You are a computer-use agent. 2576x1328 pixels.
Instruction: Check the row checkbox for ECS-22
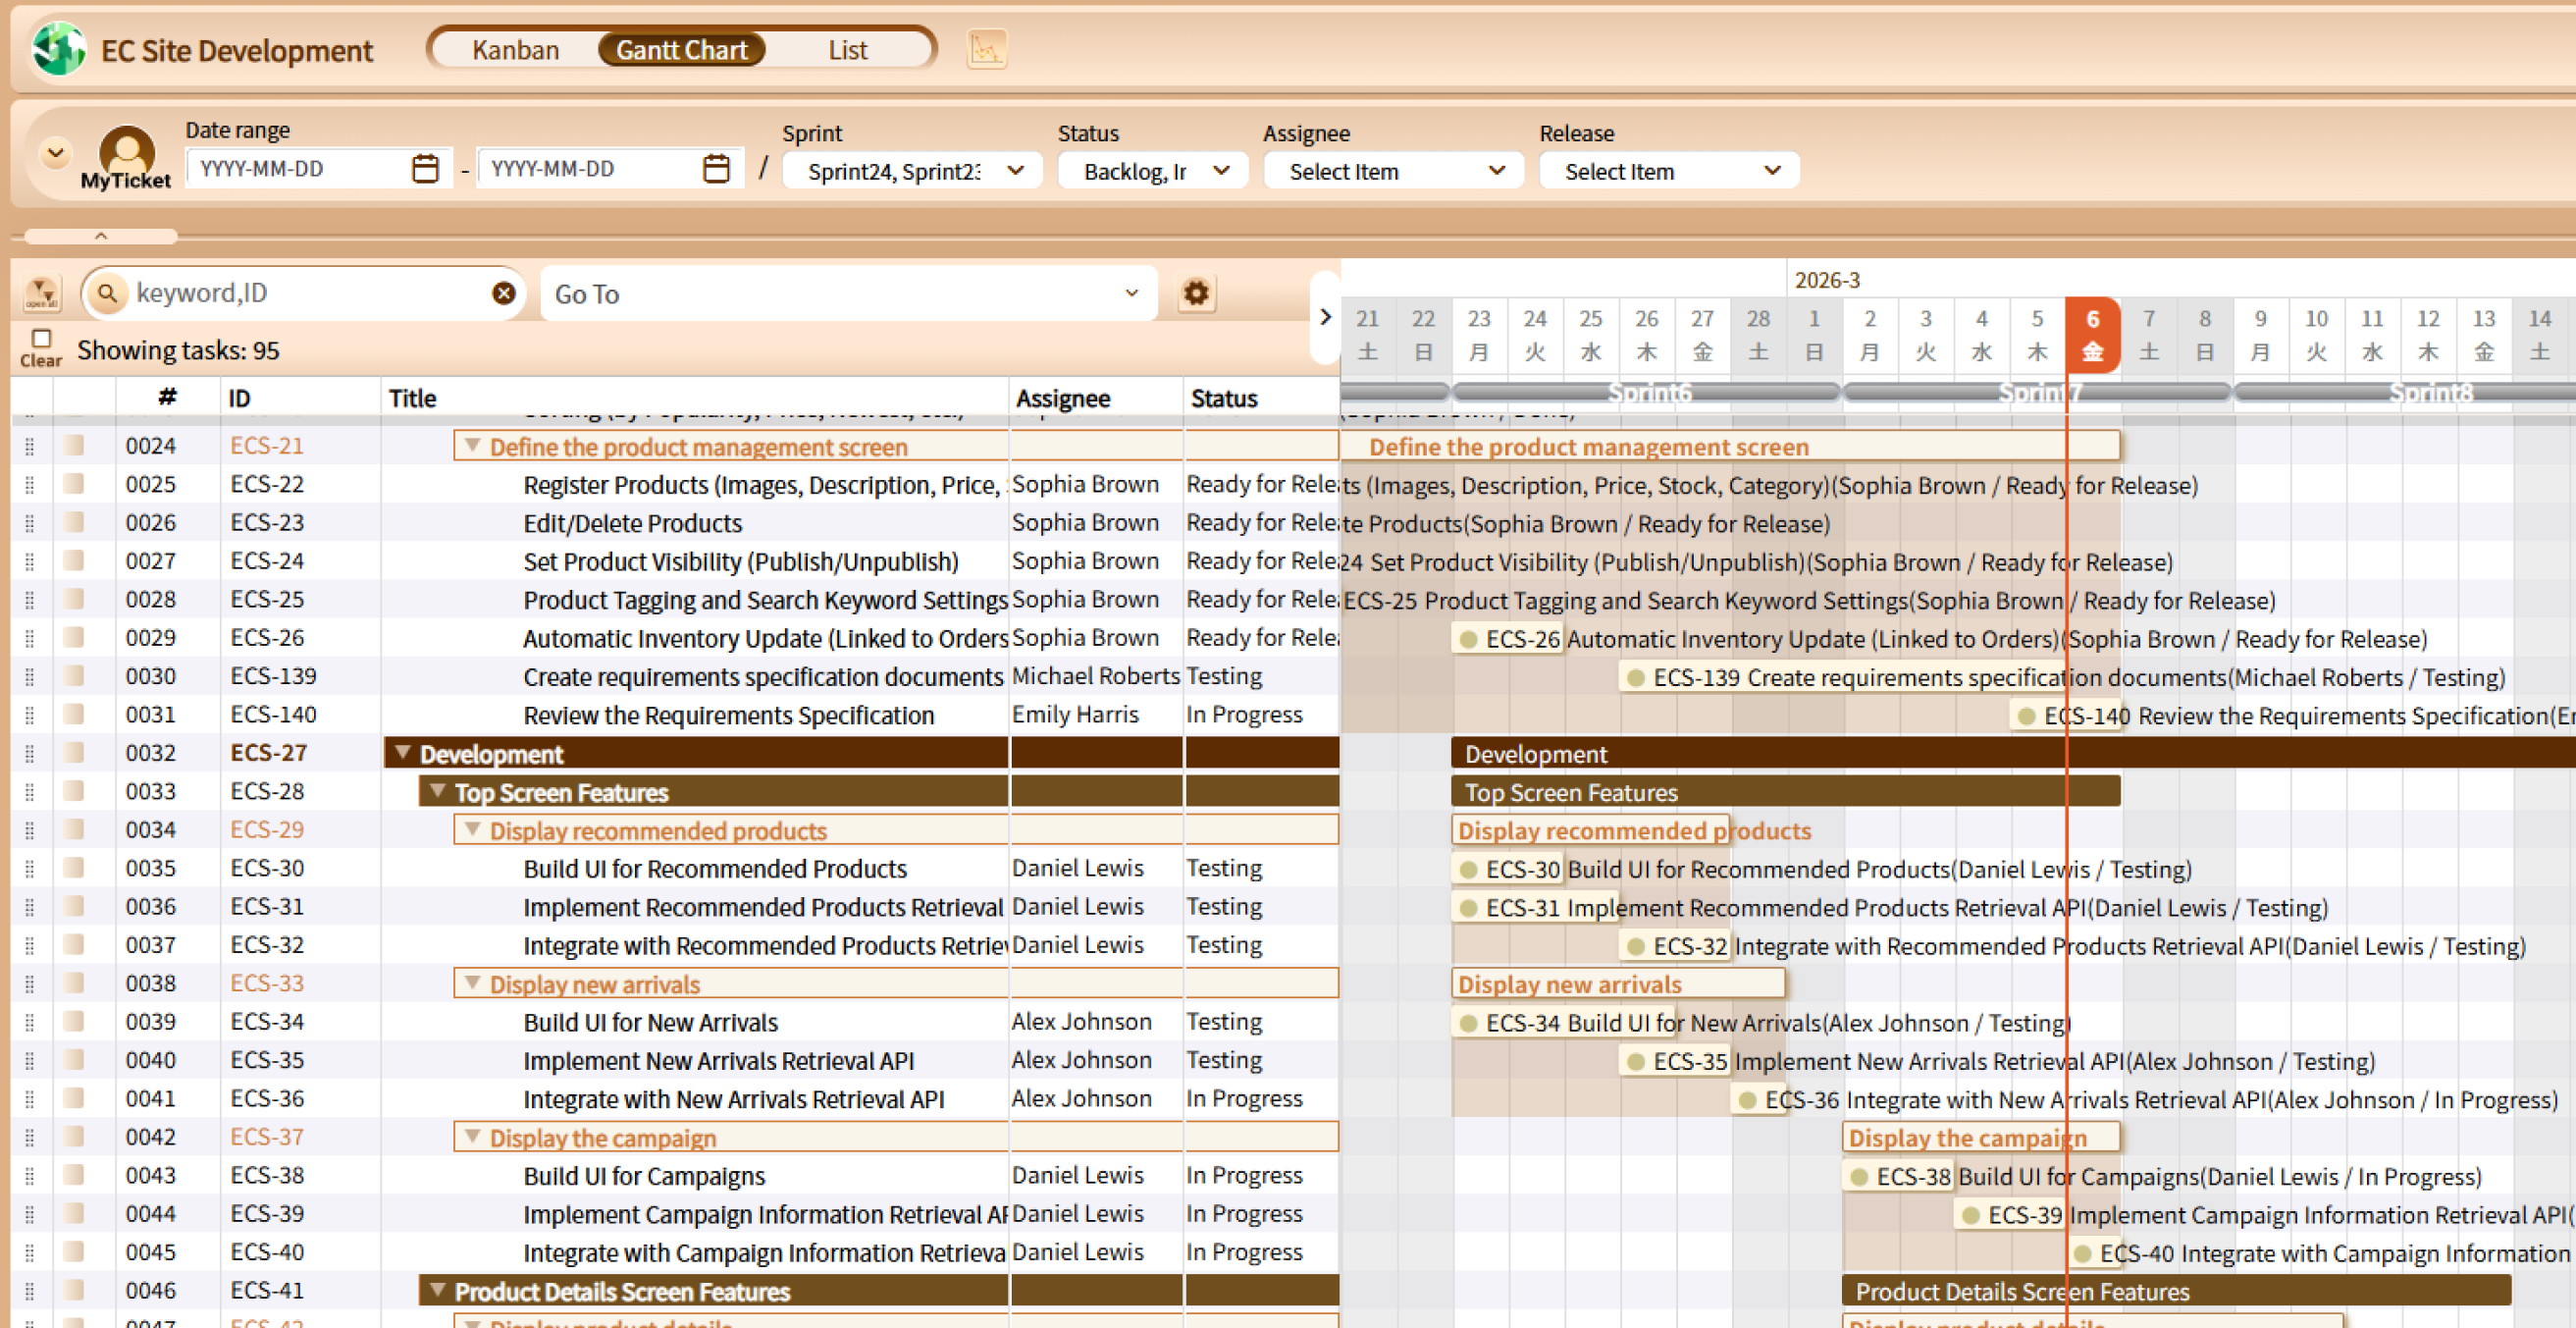coord(74,484)
